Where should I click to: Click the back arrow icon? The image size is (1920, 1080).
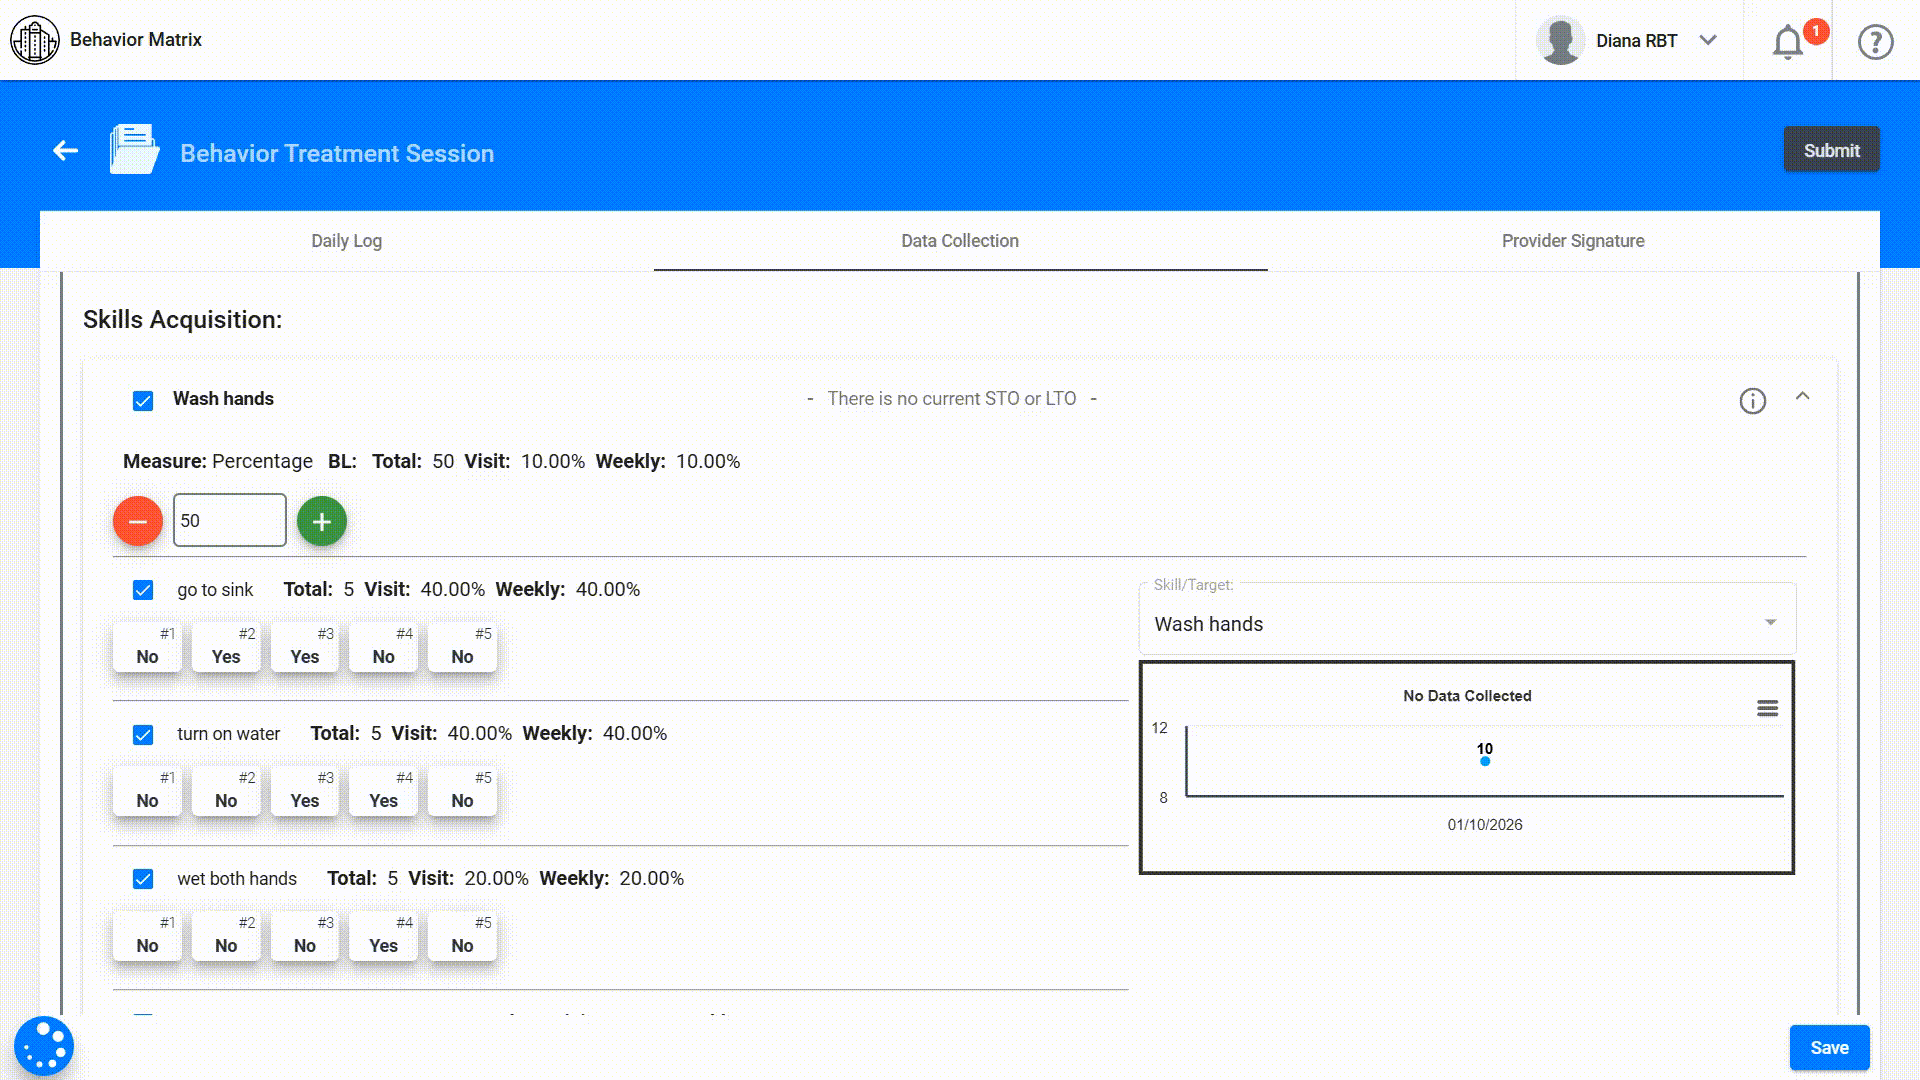pos(66,151)
